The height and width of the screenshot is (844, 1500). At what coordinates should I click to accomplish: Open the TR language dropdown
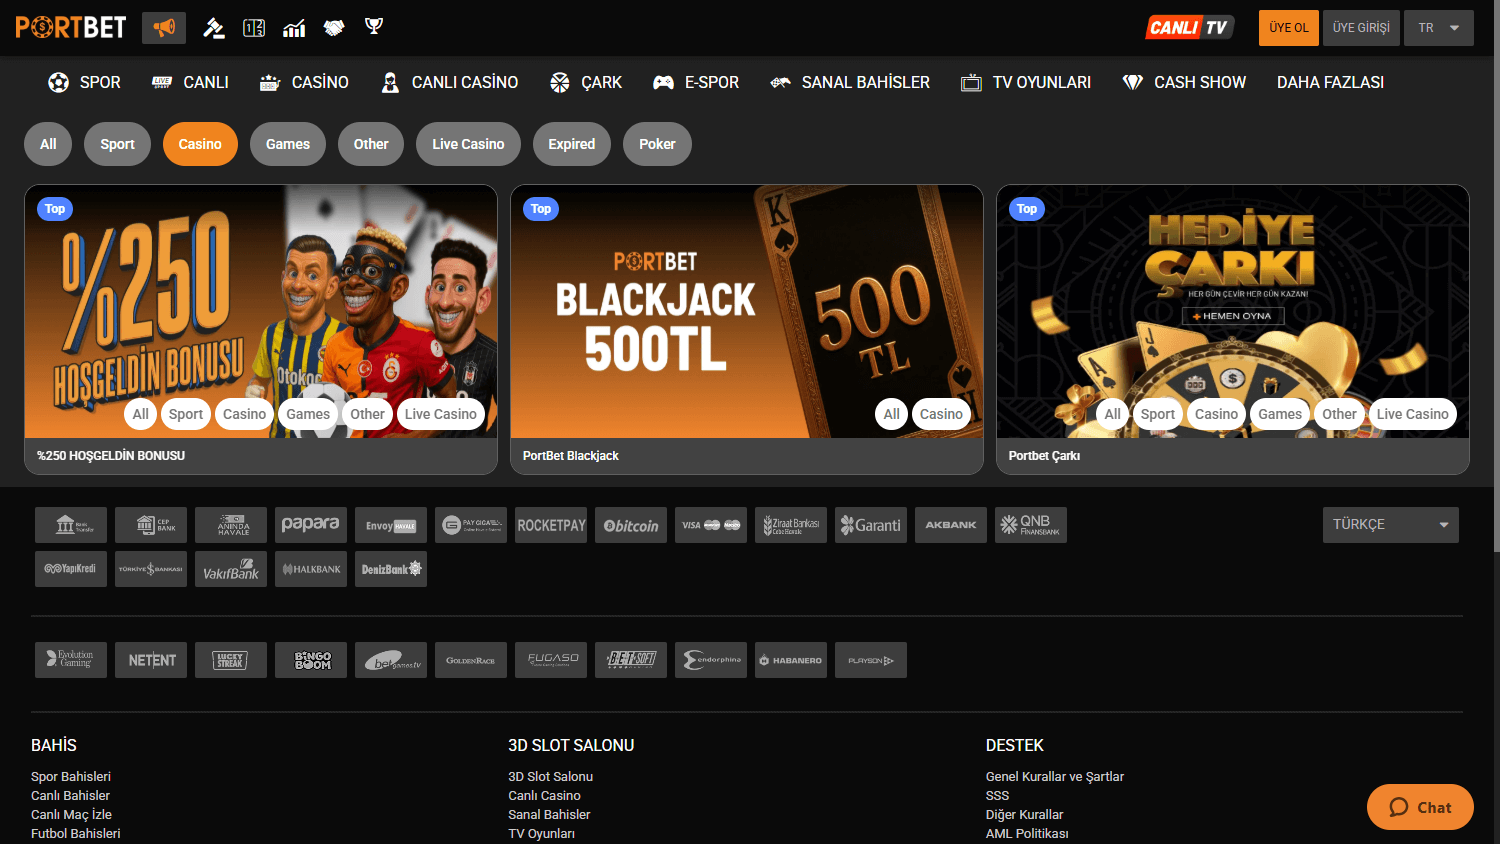(x=1439, y=27)
